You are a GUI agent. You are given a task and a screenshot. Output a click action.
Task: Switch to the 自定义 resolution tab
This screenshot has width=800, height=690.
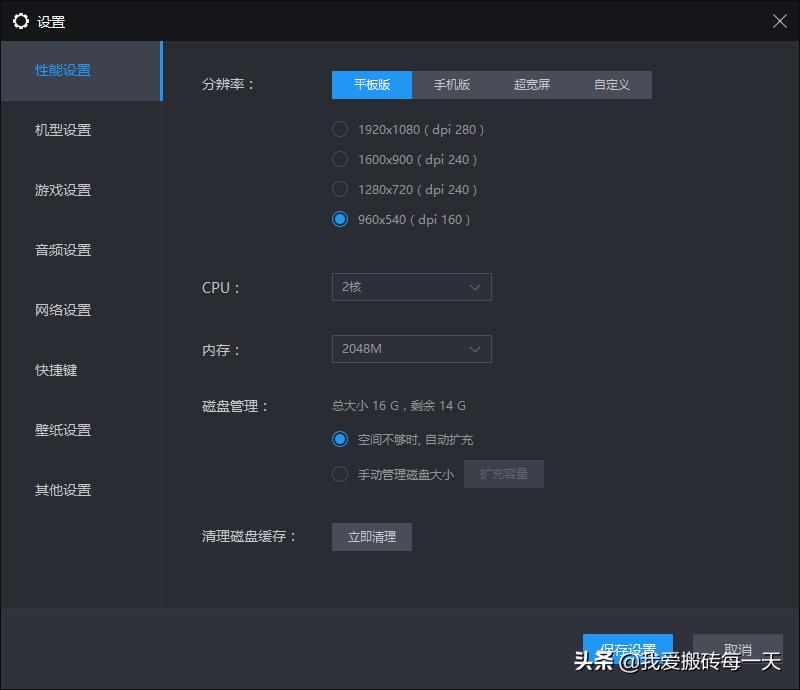coord(611,85)
